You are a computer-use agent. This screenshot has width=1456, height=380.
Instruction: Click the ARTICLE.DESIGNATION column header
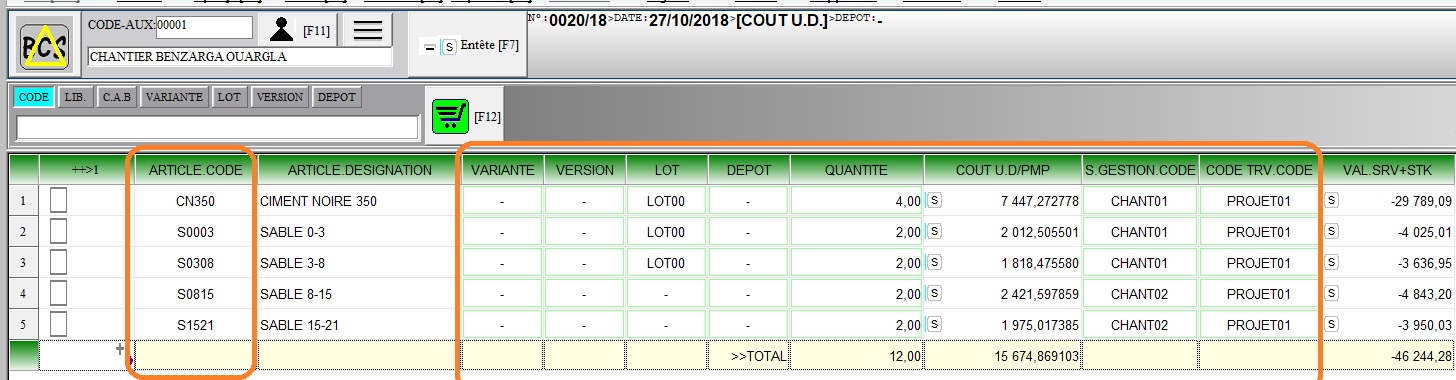pyautogui.click(x=360, y=170)
